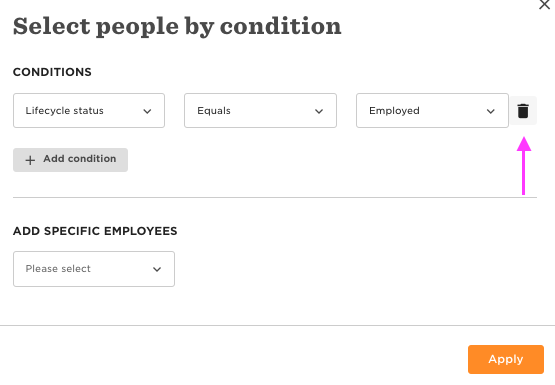Select the Employed text in the value box
Image resolution: width=555 pixels, height=385 pixels.
click(x=394, y=111)
